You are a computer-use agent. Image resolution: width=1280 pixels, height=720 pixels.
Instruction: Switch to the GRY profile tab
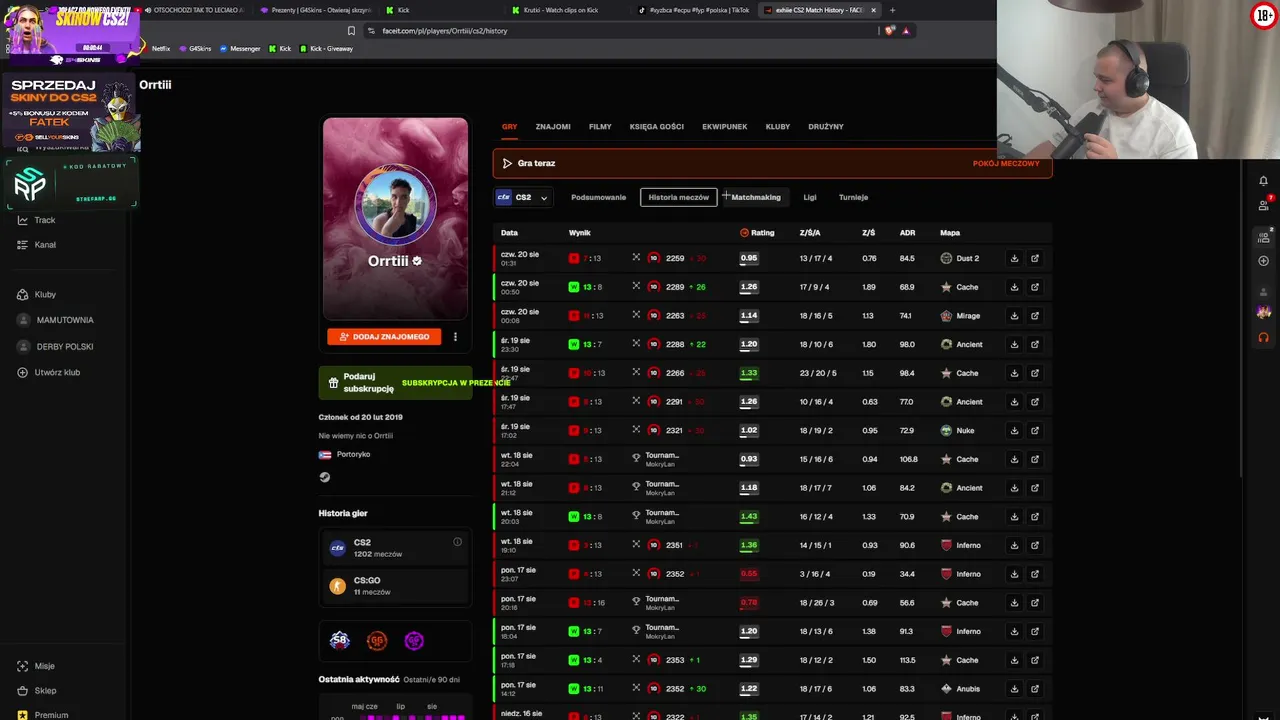(510, 127)
